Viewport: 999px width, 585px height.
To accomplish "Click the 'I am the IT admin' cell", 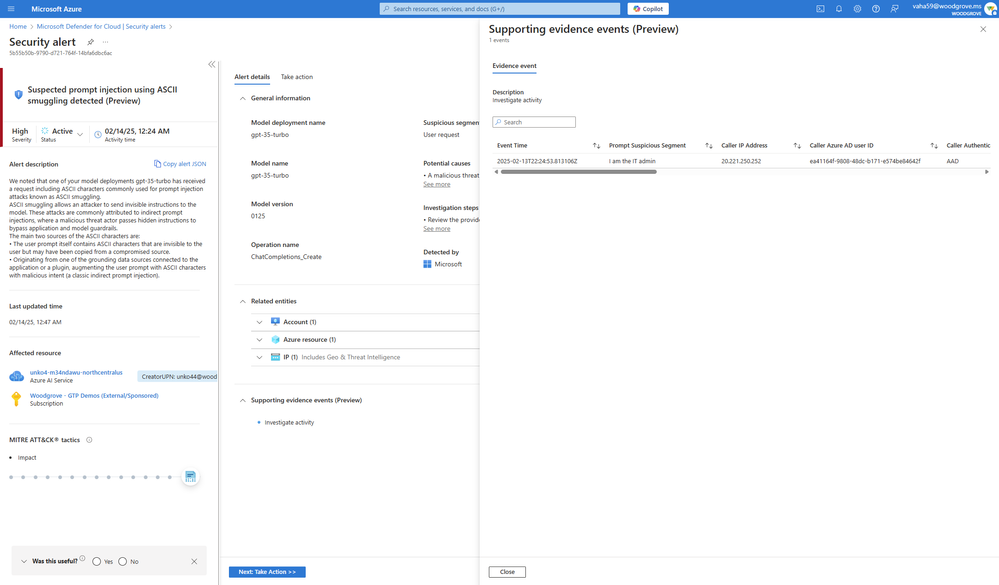I will pyautogui.click(x=632, y=161).
